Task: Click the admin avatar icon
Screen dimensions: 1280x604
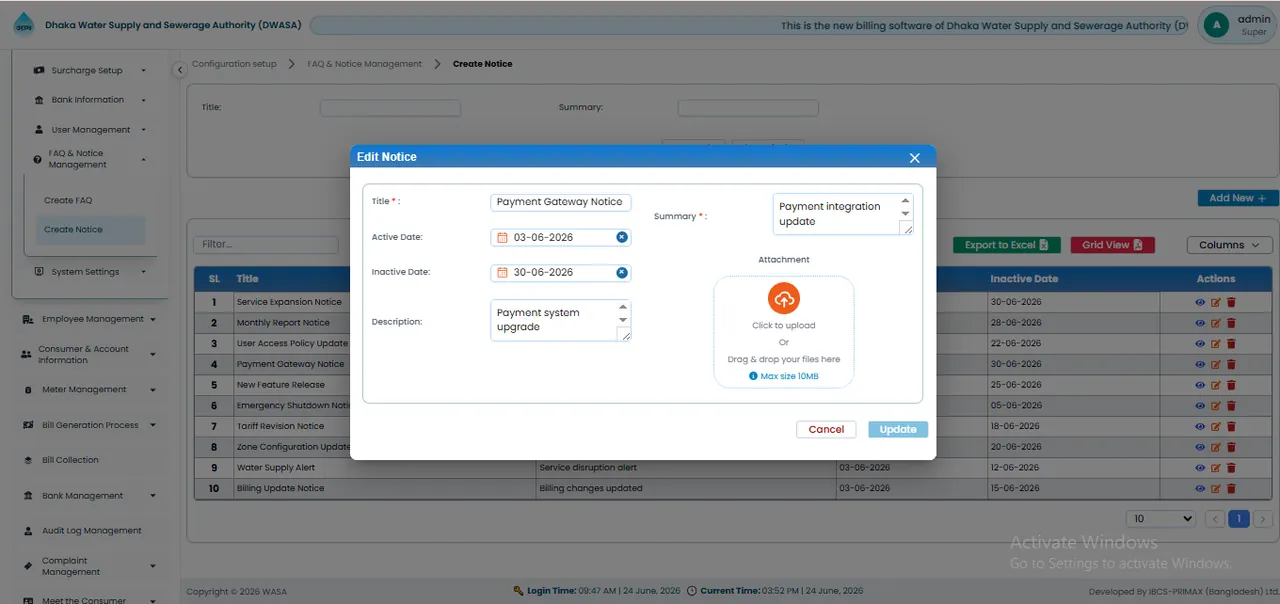Action: (x=1216, y=25)
